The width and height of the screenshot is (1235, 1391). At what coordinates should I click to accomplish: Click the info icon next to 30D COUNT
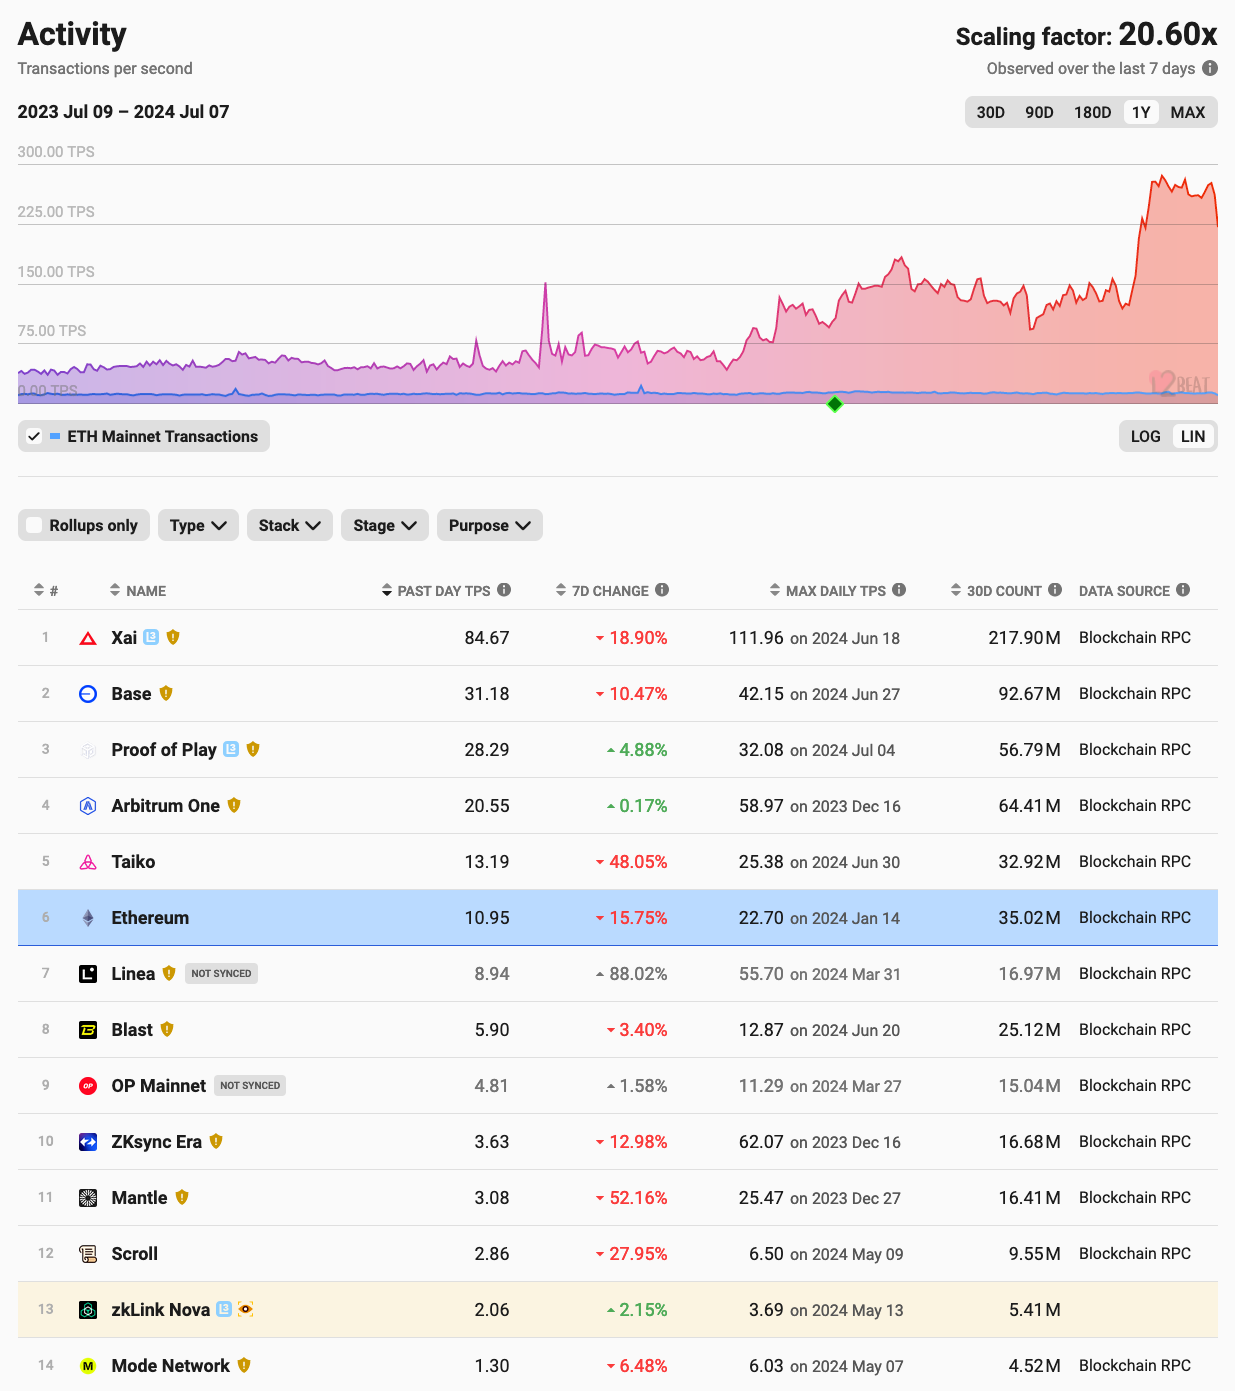[x=1055, y=590]
